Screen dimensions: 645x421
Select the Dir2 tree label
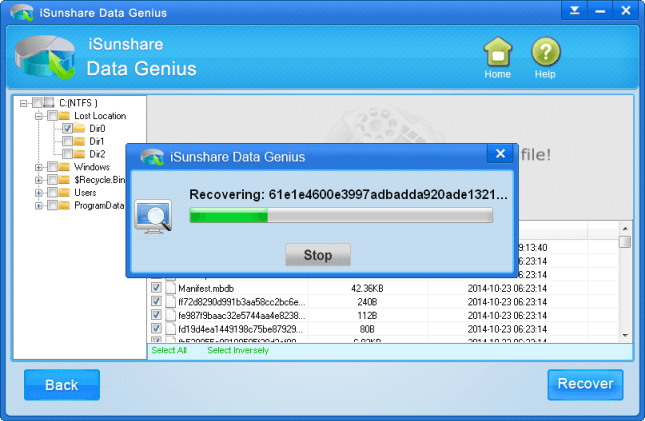tap(97, 154)
